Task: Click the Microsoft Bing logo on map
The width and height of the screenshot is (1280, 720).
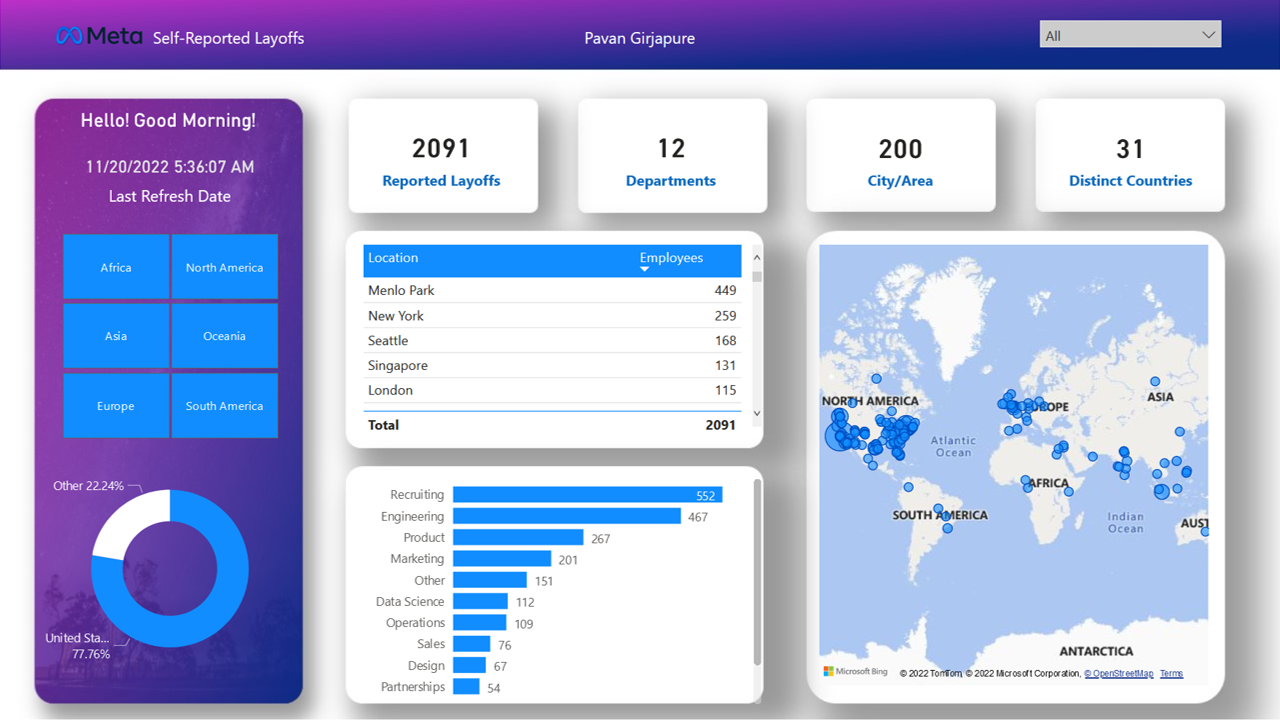Action: (855, 672)
